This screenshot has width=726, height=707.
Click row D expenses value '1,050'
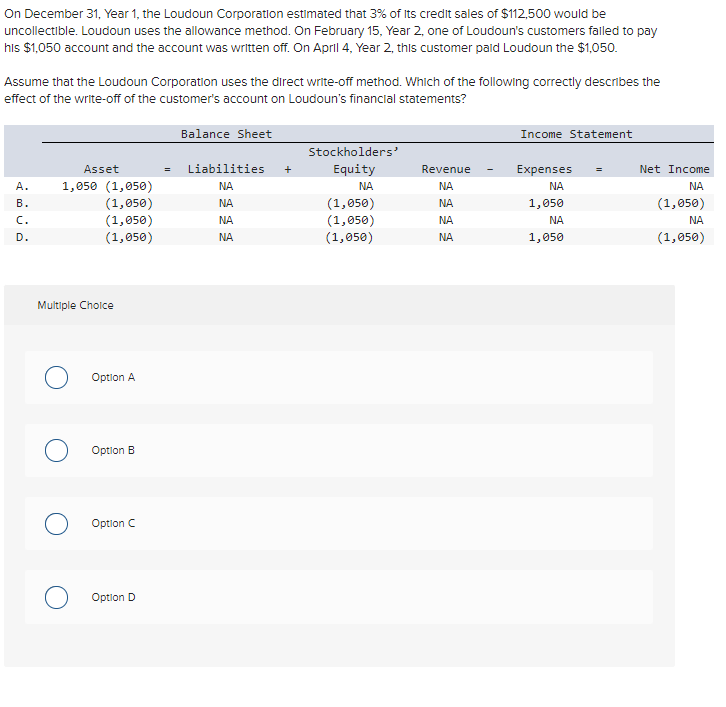(546, 238)
